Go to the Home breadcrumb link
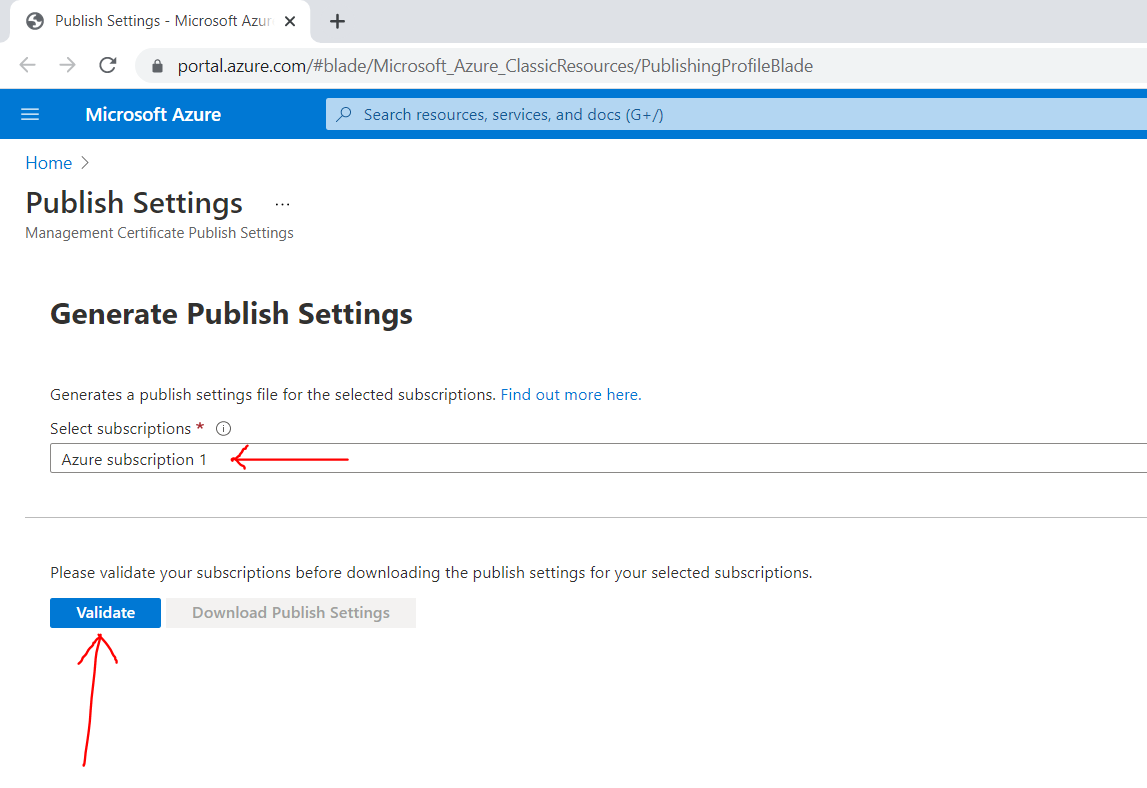This screenshot has height=788, width=1147. point(48,162)
